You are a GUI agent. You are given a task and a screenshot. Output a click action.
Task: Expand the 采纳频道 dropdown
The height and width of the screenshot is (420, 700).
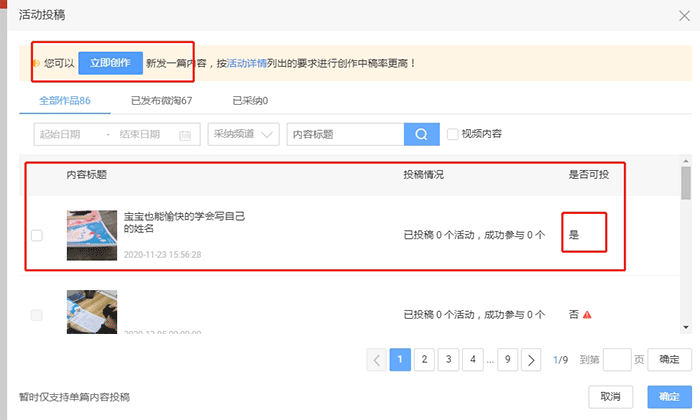tap(243, 135)
